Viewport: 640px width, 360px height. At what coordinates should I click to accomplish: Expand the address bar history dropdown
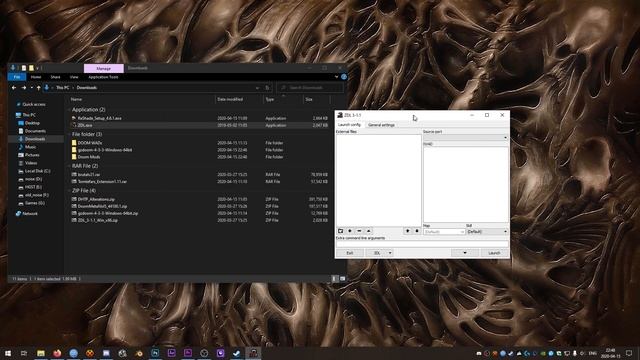[257, 88]
